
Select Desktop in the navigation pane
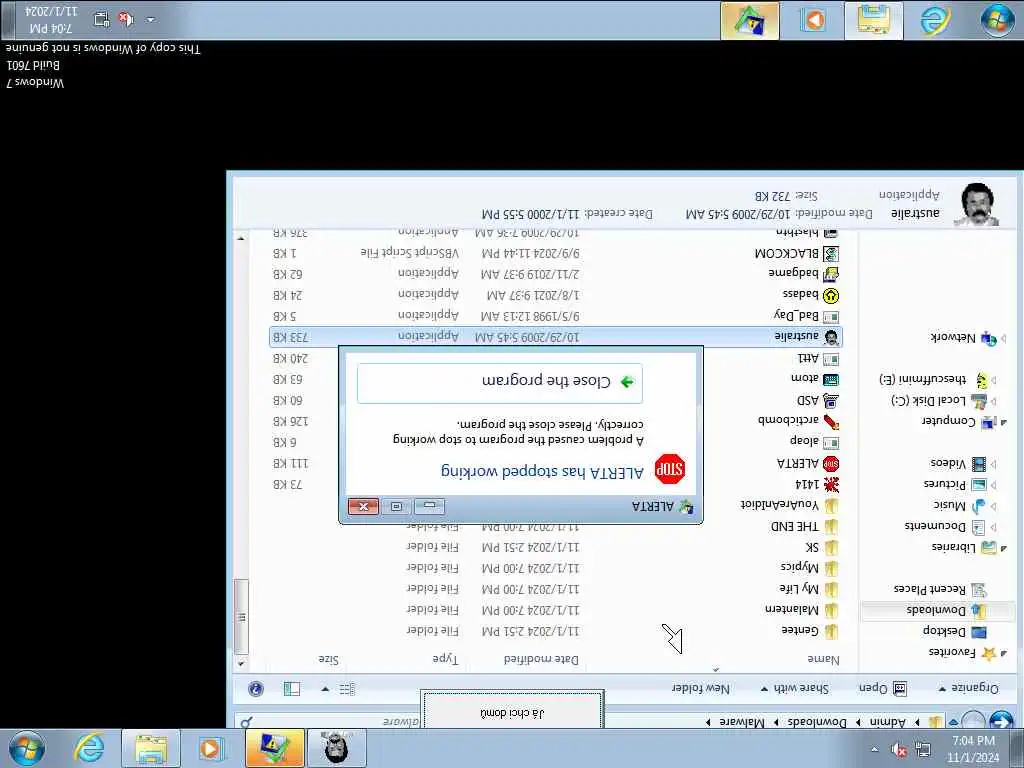[944, 632]
